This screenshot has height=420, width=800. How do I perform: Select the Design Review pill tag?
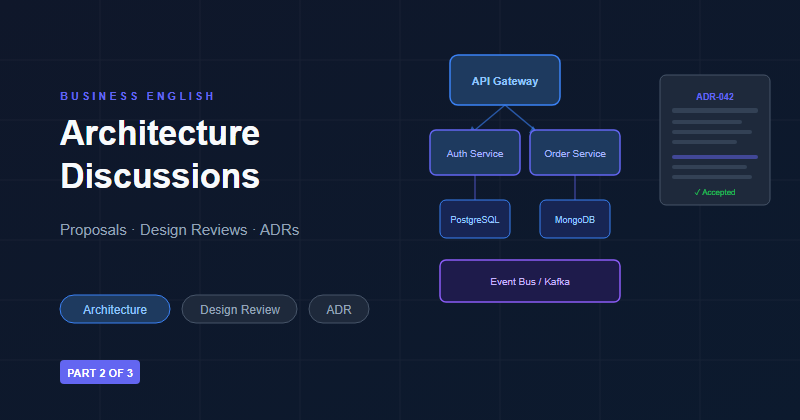click(x=239, y=309)
